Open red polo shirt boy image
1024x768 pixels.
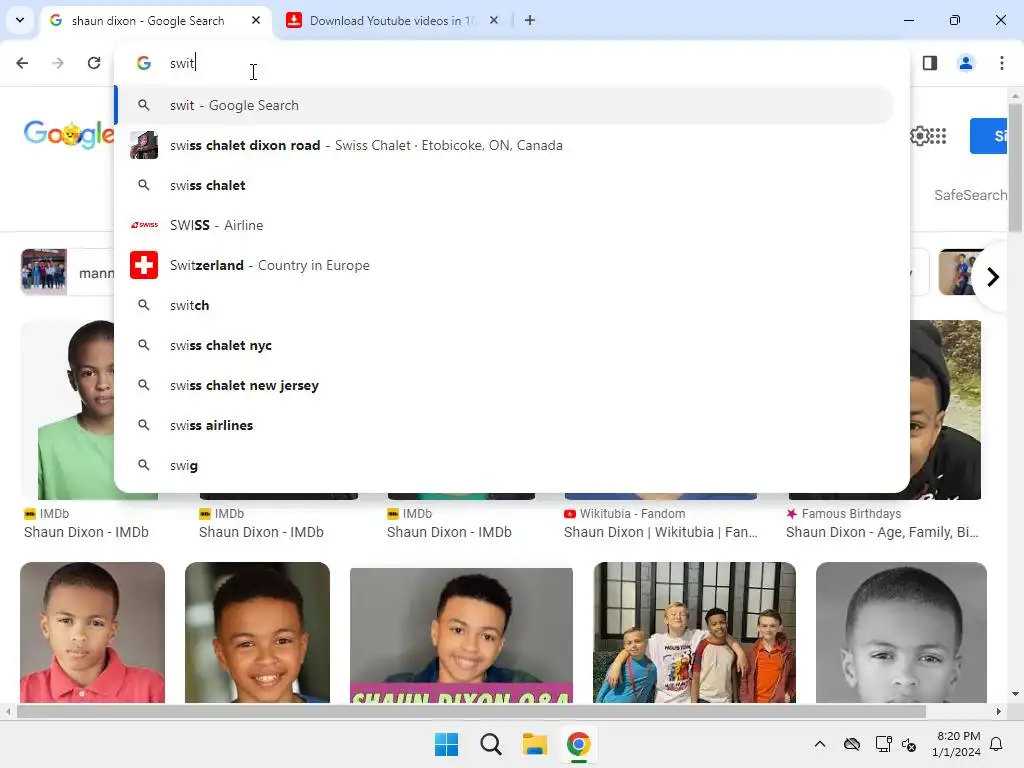tap(93, 632)
